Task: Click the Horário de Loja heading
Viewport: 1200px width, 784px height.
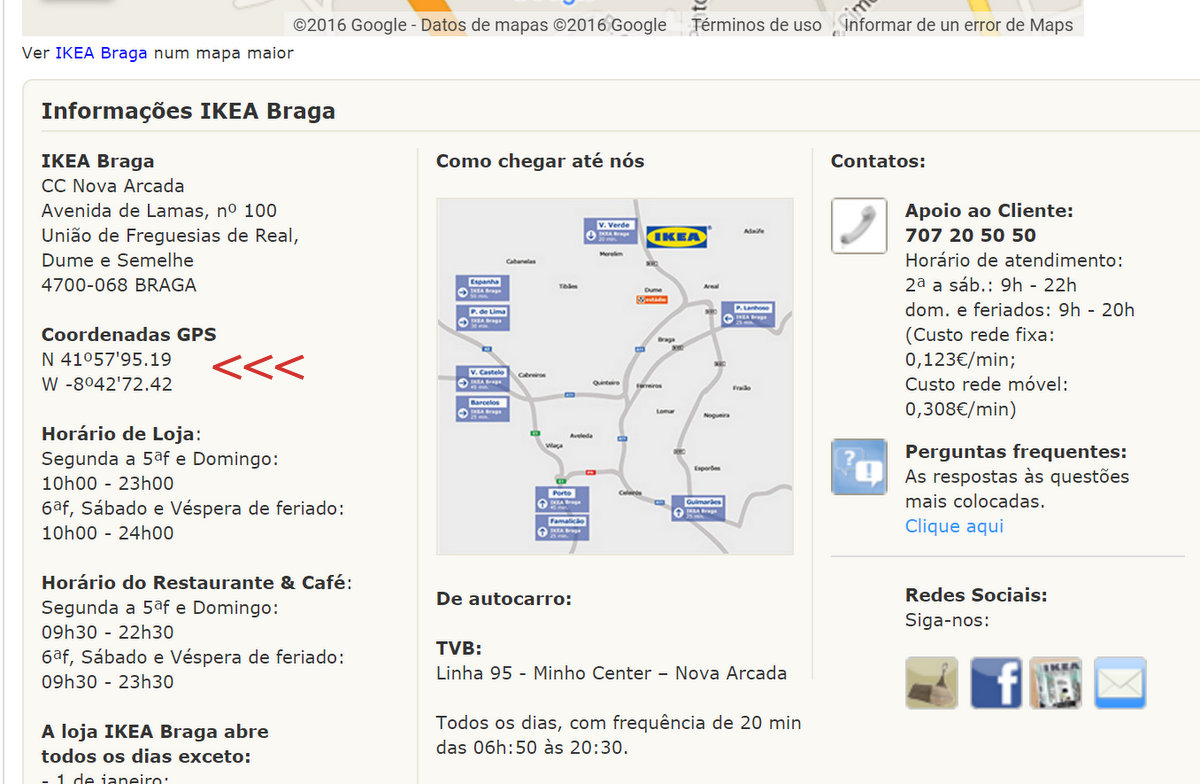Action: click(121, 434)
